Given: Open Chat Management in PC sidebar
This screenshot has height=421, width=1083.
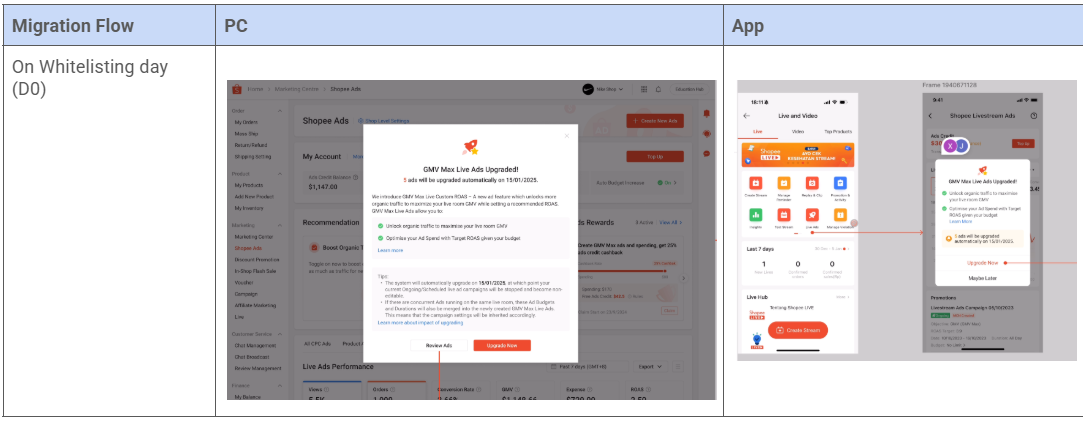Looking at the screenshot, I should coord(255,346).
